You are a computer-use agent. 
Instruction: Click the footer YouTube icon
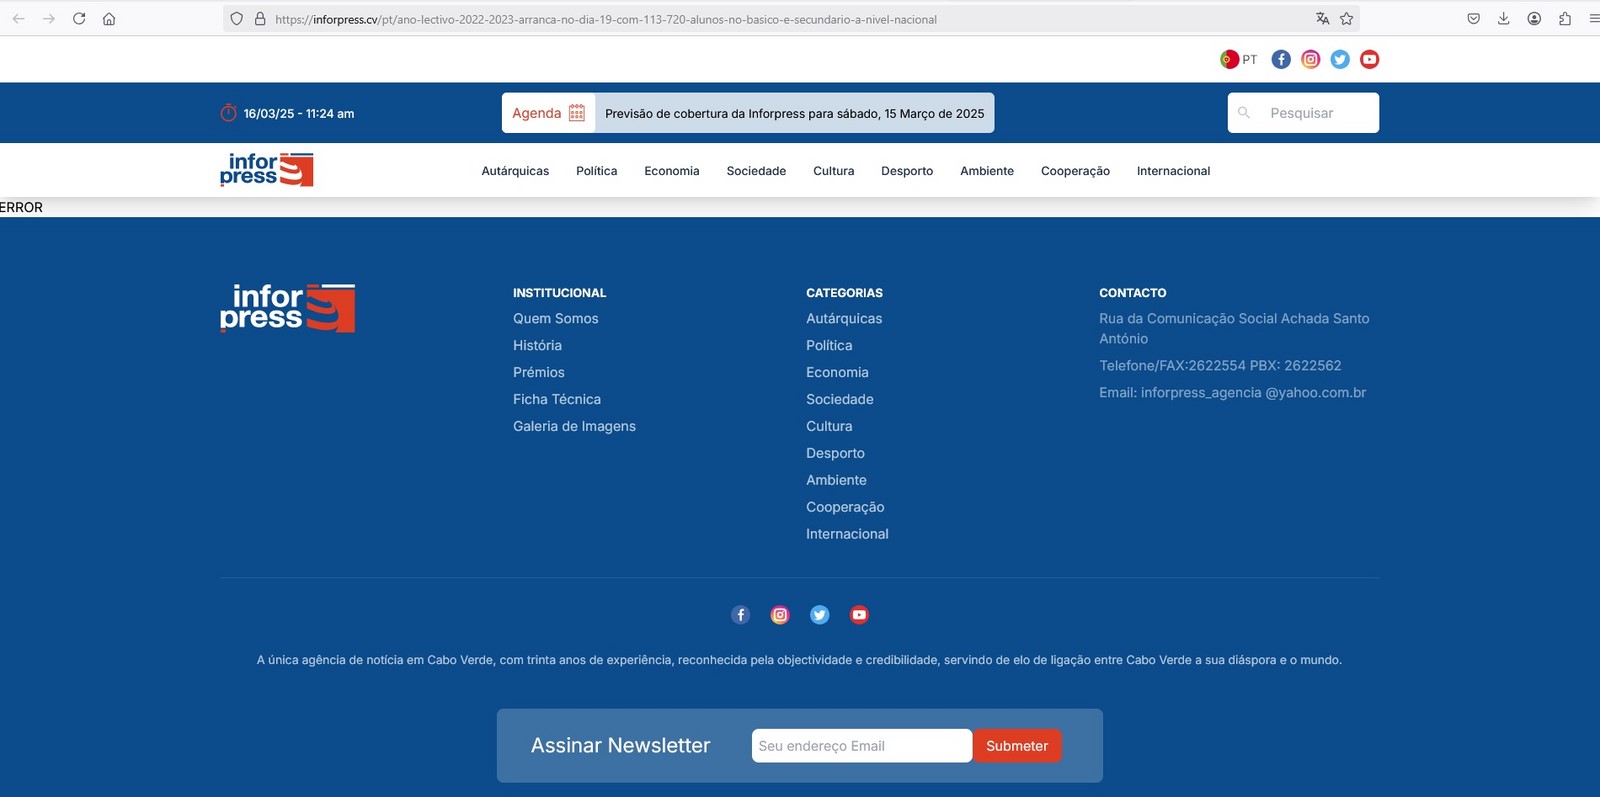(859, 615)
